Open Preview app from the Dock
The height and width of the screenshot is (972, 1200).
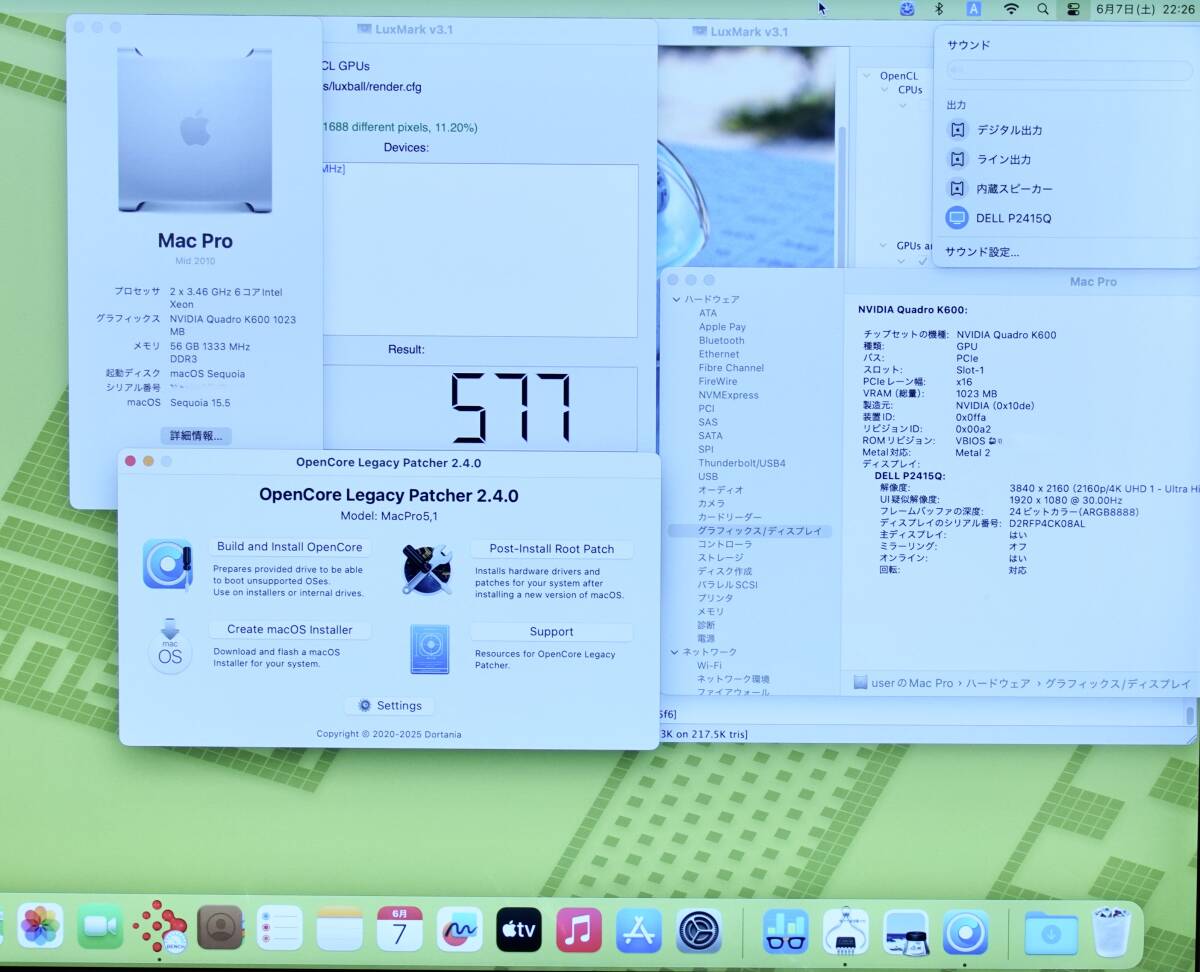pyautogui.click(x=906, y=932)
